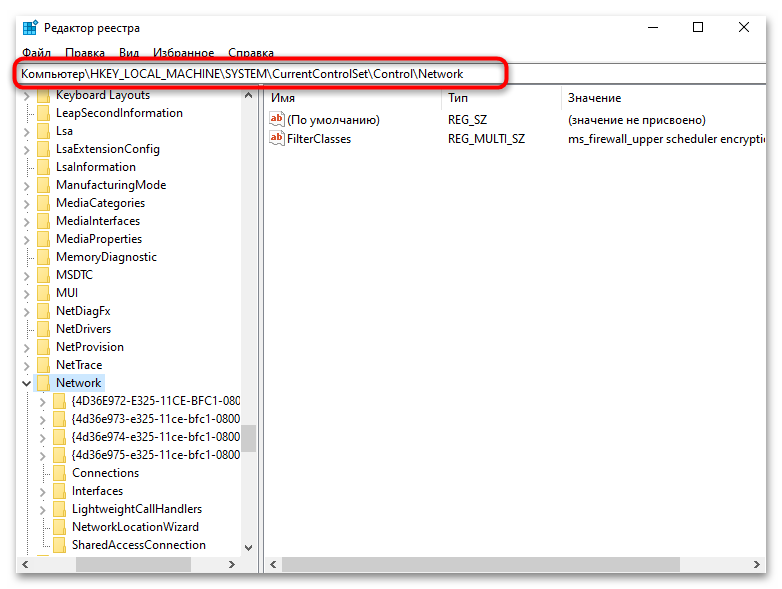782x589 pixels.
Task: Expand the MediaCategories key
Action: tap(27, 204)
